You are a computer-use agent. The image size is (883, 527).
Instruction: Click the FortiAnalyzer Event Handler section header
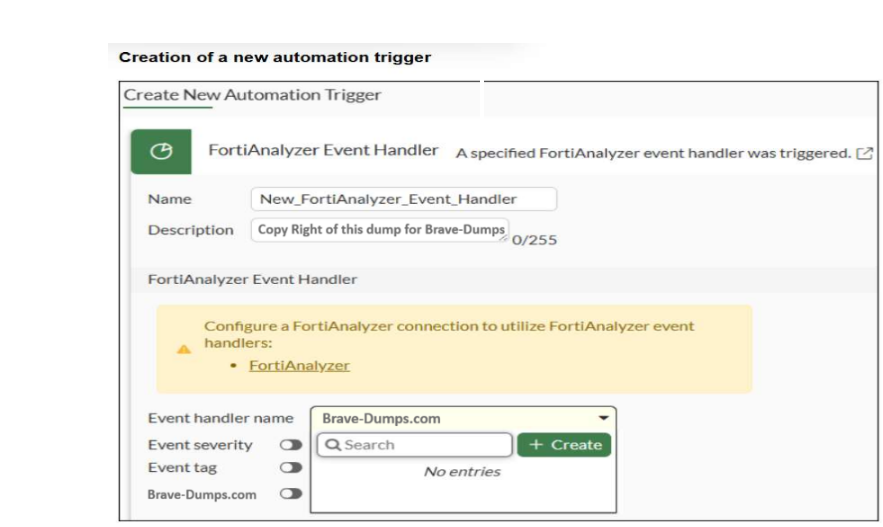click(x=252, y=279)
